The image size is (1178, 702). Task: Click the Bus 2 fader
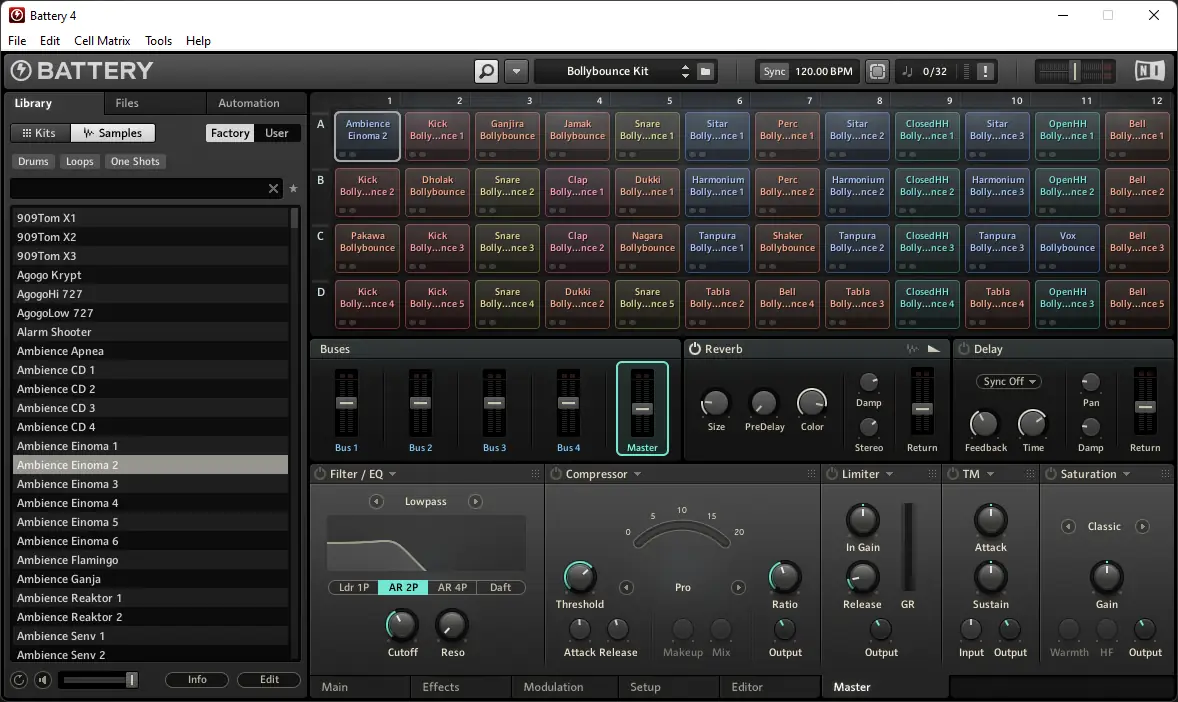(420, 403)
